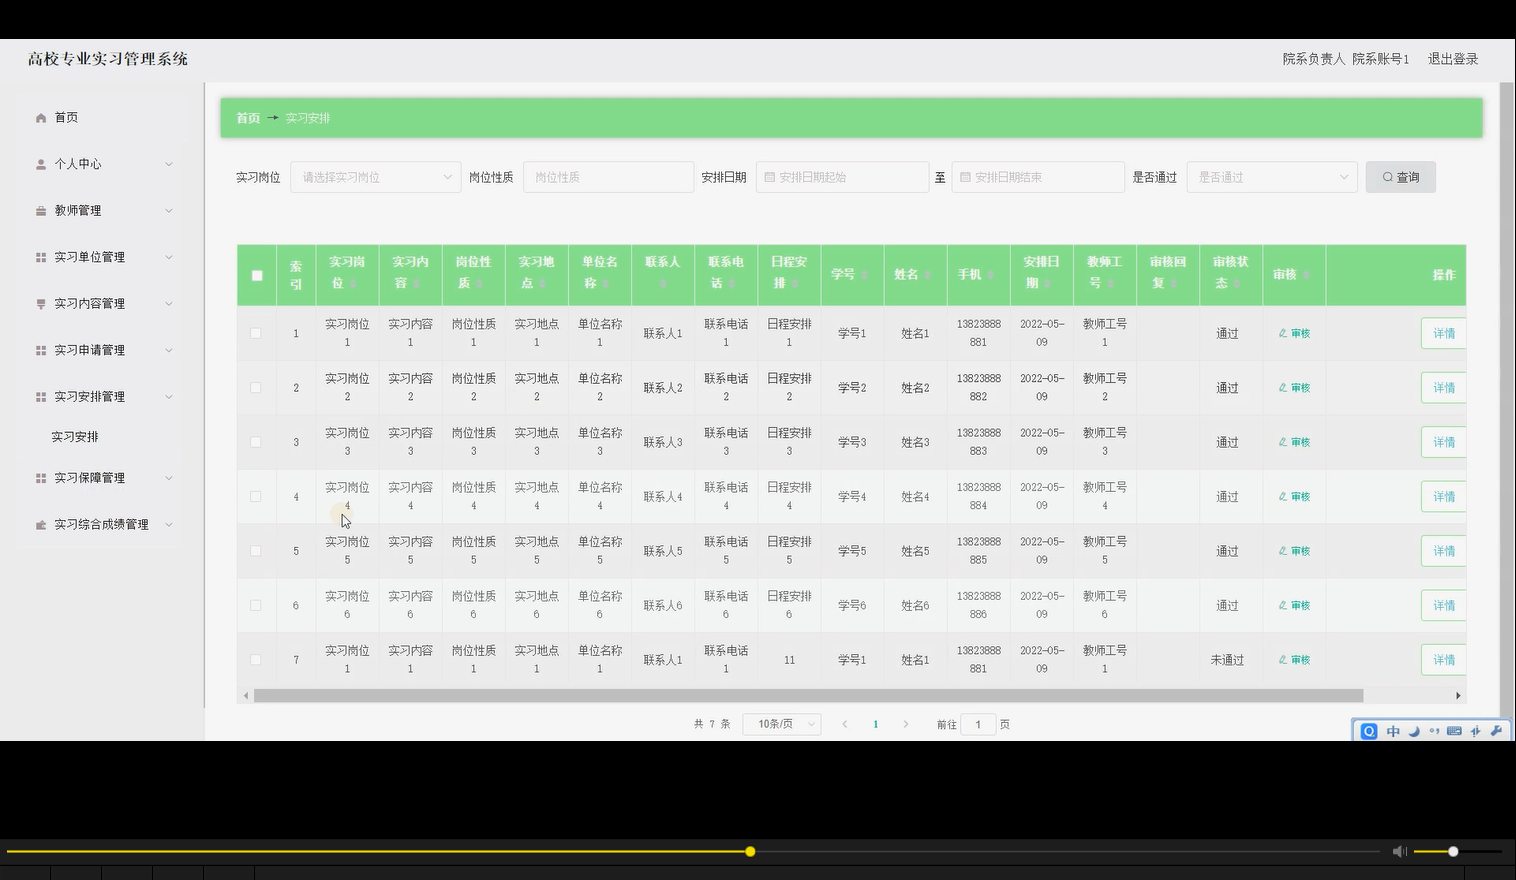1516x880 pixels.
Task: Open 详情 for row 3
Action: (x=1444, y=442)
